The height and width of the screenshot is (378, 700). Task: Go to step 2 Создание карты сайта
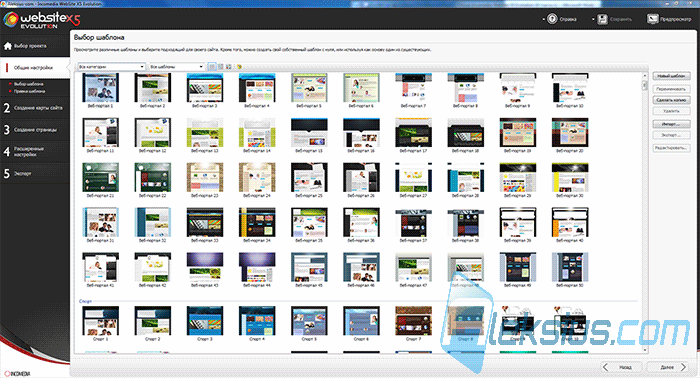[x=35, y=108]
